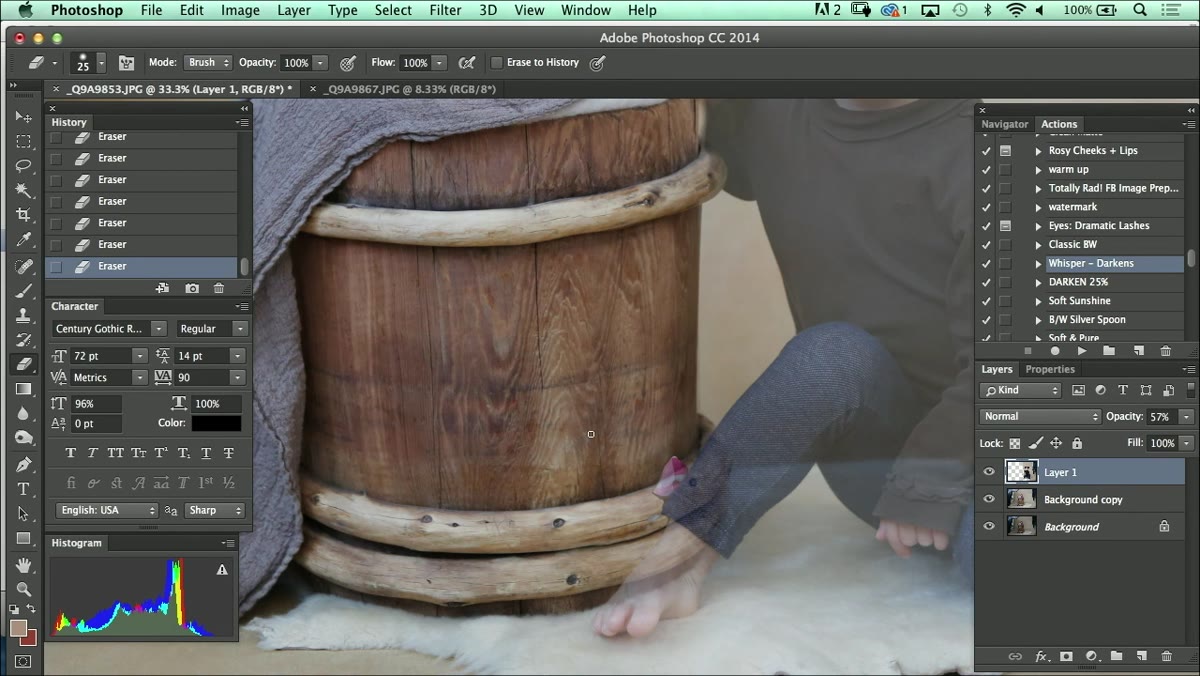Toggle brush panel from options bar
The height and width of the screenshot is (676, 1200).
(x=127, y=62)
